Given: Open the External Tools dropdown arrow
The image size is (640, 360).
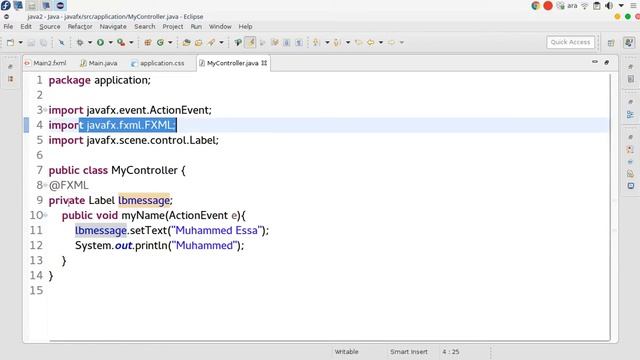Looking at the screenshot, I should click(x=131, y=42).
